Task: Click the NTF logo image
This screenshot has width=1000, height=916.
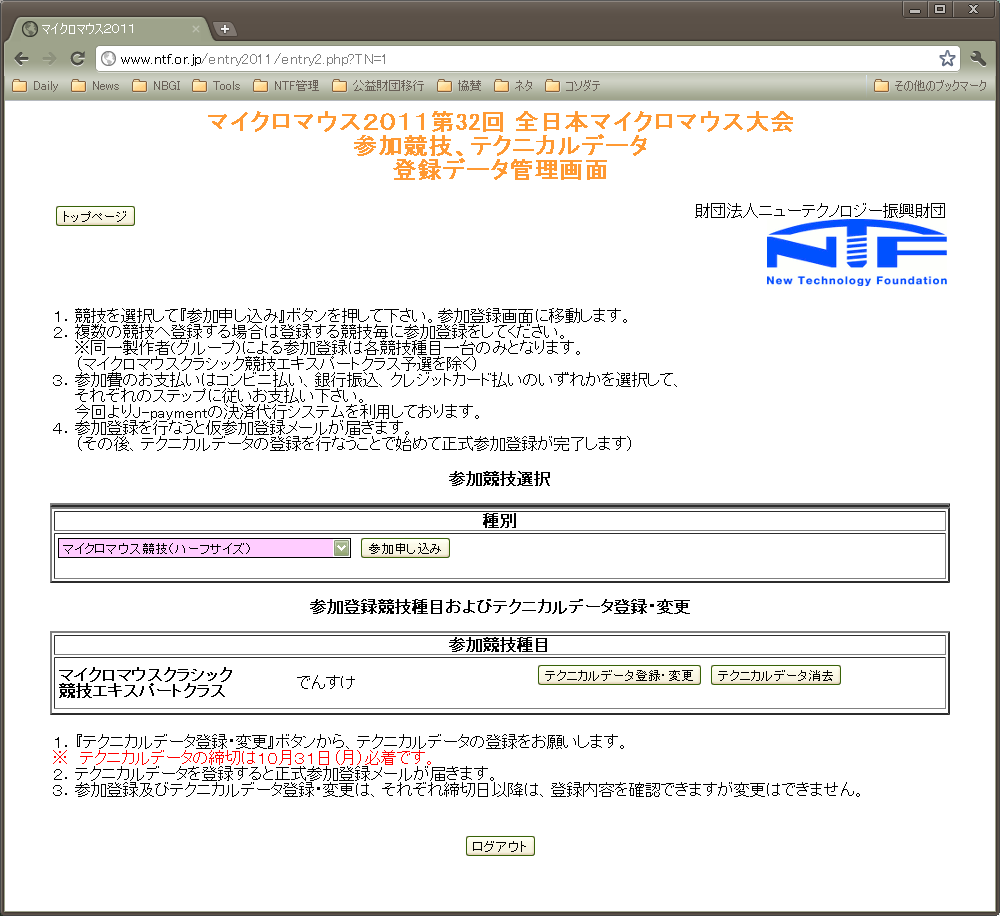Action: pyautogui.click(x=856, y=253)
